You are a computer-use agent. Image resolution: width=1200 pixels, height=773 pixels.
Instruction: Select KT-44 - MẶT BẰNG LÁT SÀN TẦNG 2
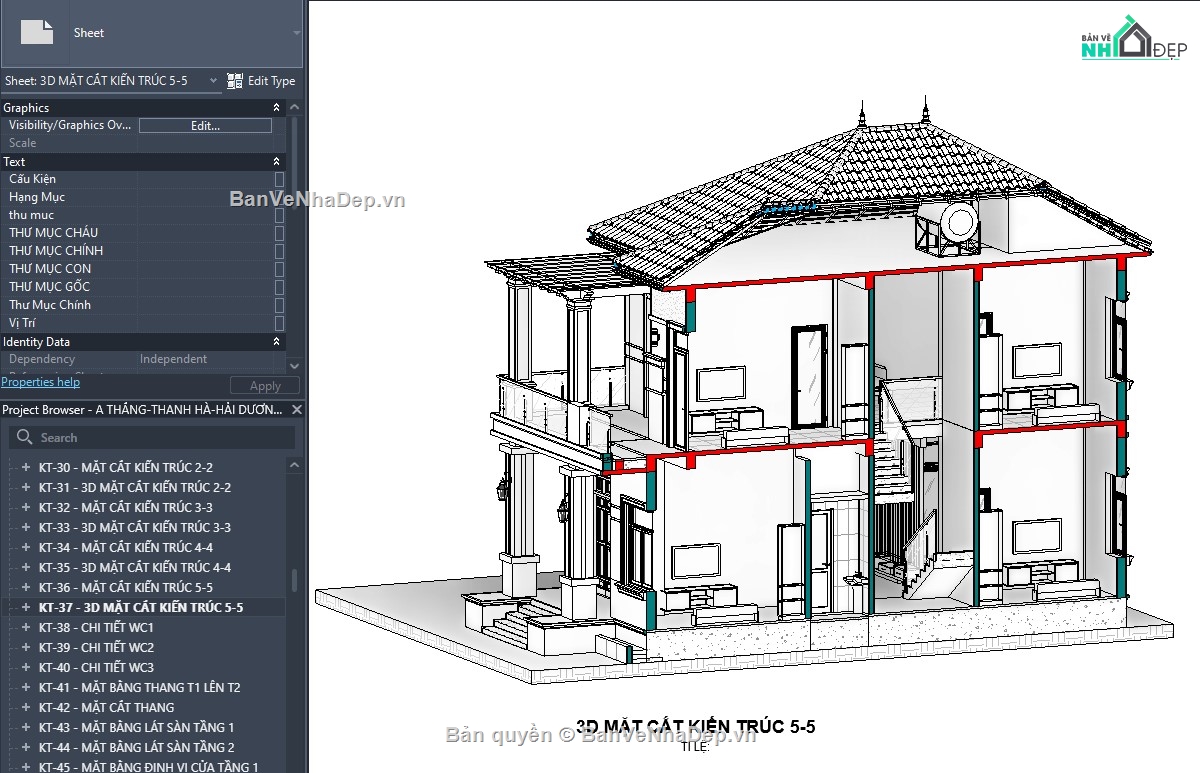[x=137, y=747]
